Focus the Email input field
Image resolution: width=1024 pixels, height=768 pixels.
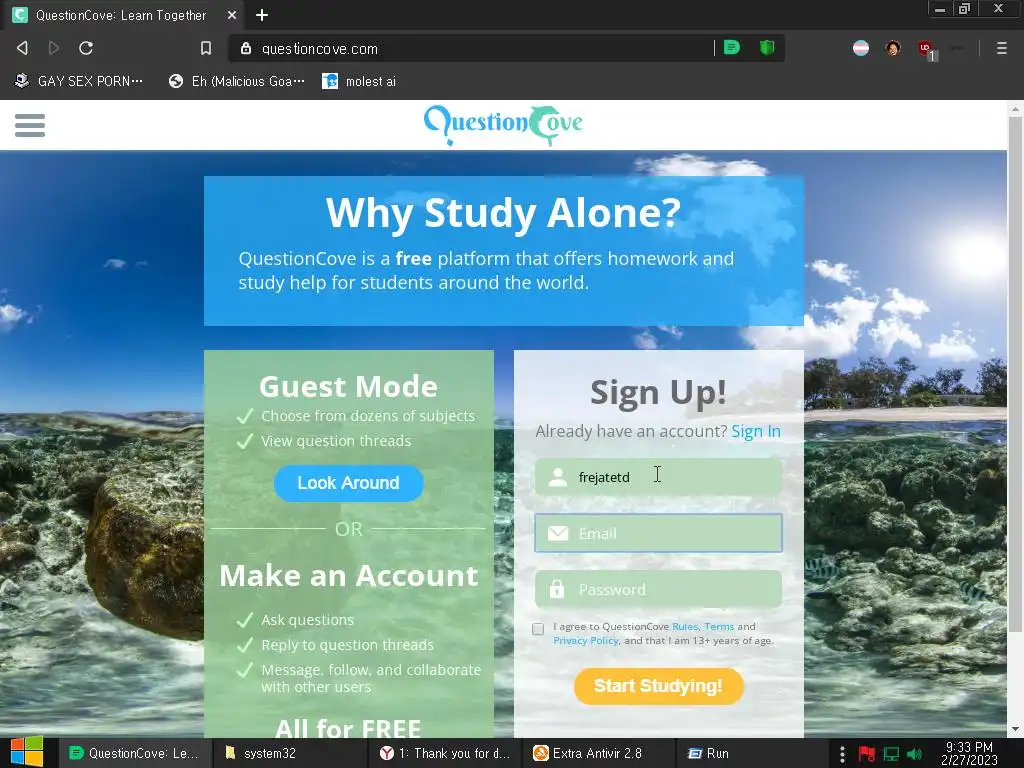pyautogui.click(x=658, y=533)
